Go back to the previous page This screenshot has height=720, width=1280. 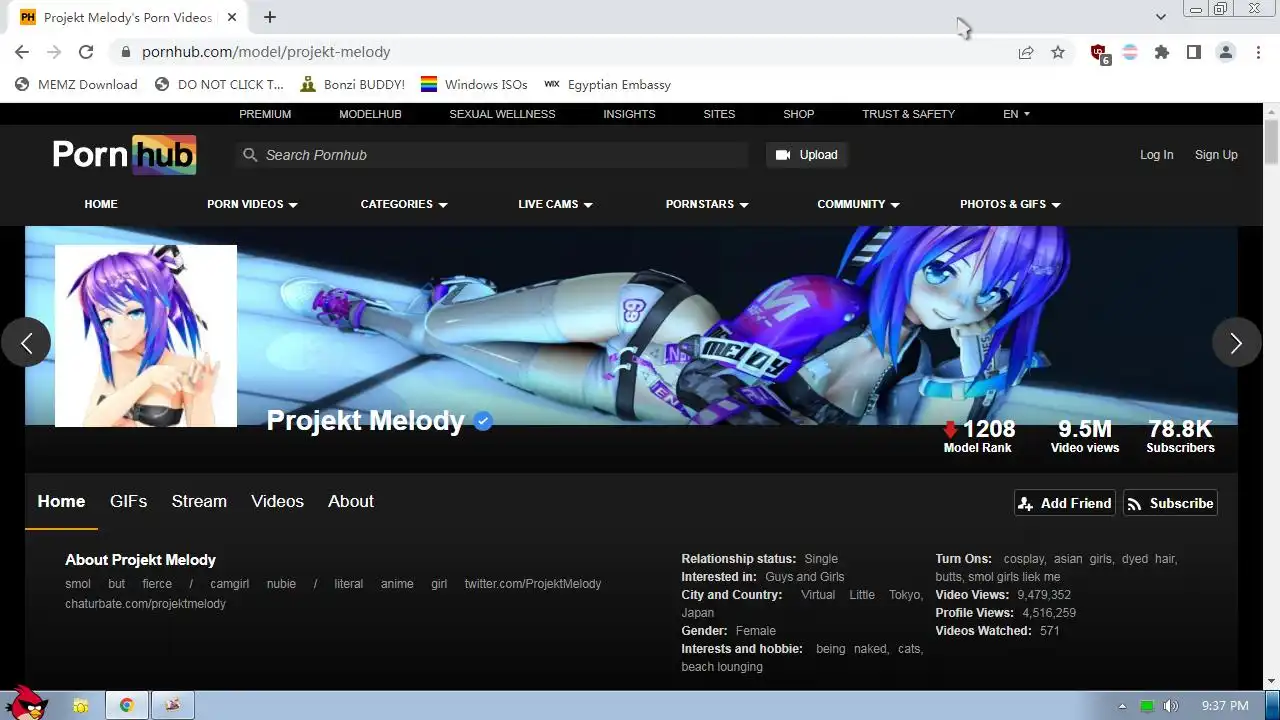tap(22, 52)
